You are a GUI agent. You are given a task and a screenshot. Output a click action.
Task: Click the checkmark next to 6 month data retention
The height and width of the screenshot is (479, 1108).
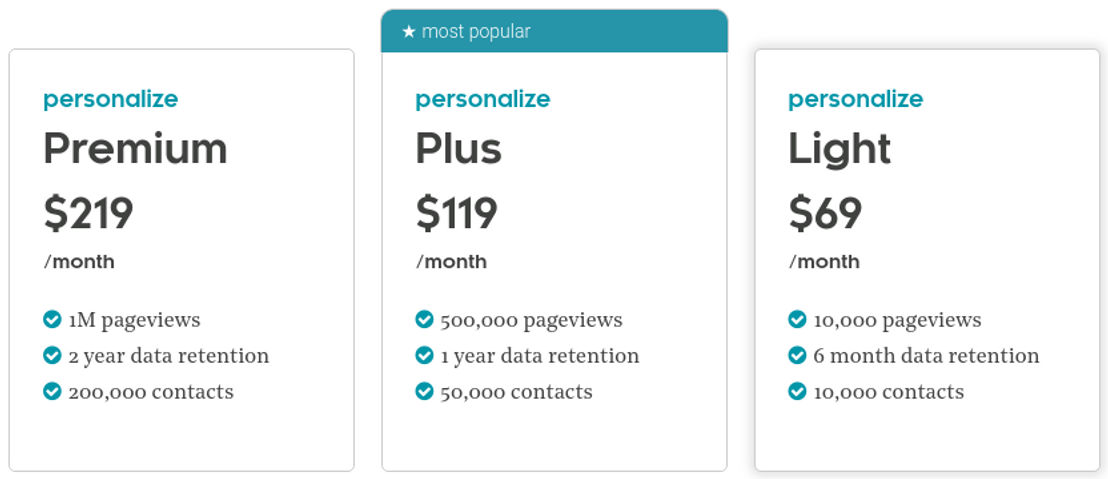[797, 355]
